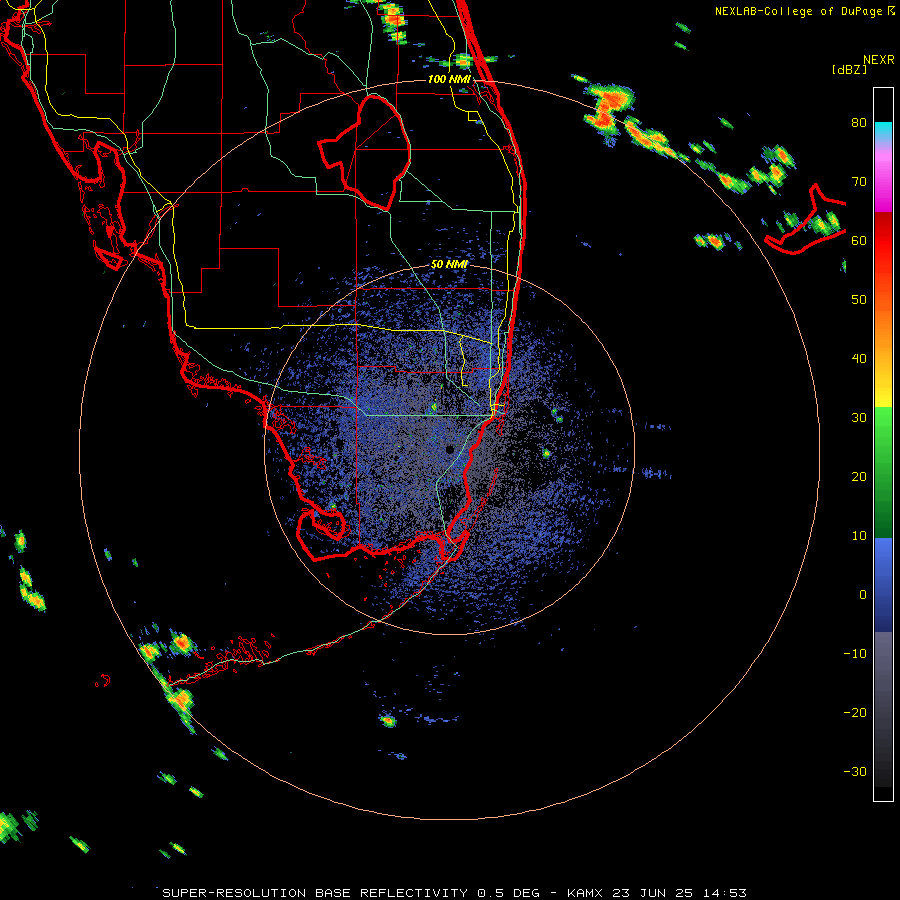Click the "-30" value on dBZ scale

[855, 772]
